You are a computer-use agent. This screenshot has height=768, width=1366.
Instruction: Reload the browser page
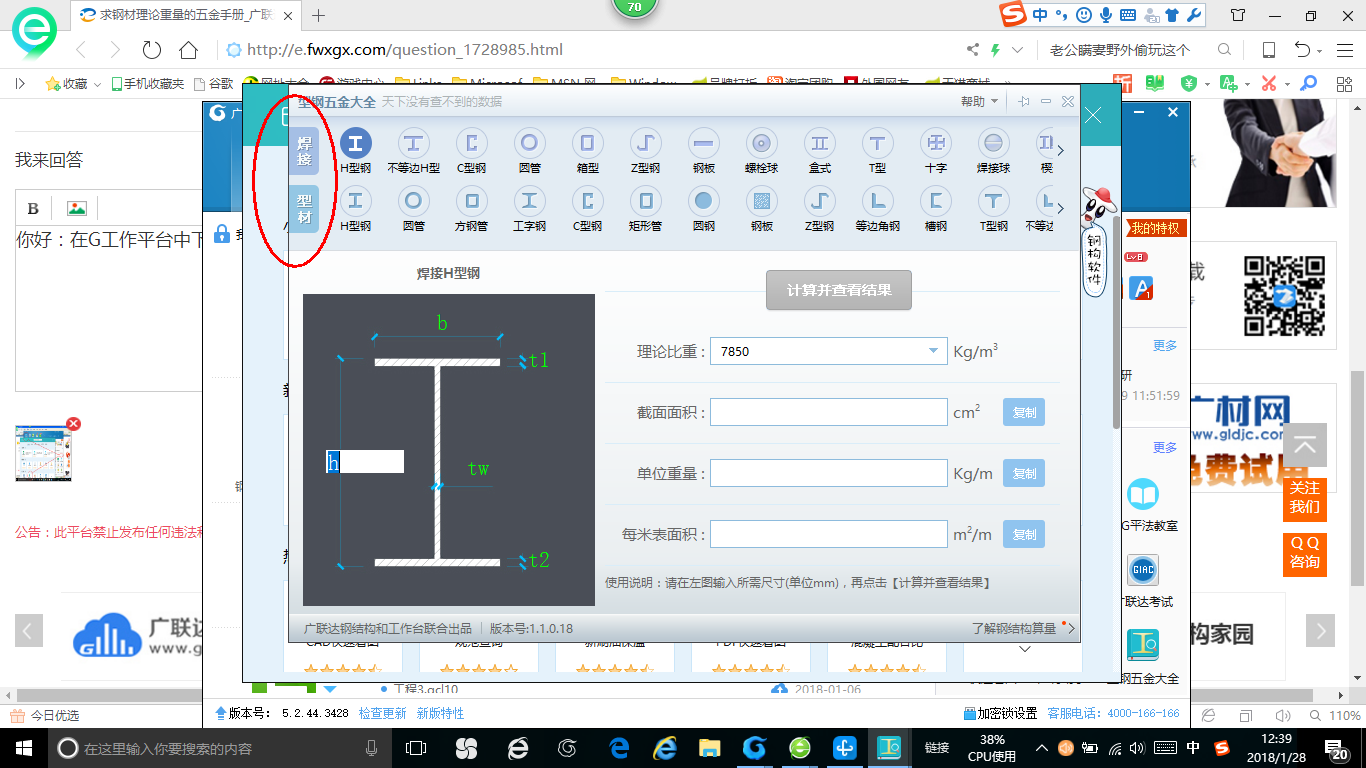pyautogui.click(x=152, y=50)
